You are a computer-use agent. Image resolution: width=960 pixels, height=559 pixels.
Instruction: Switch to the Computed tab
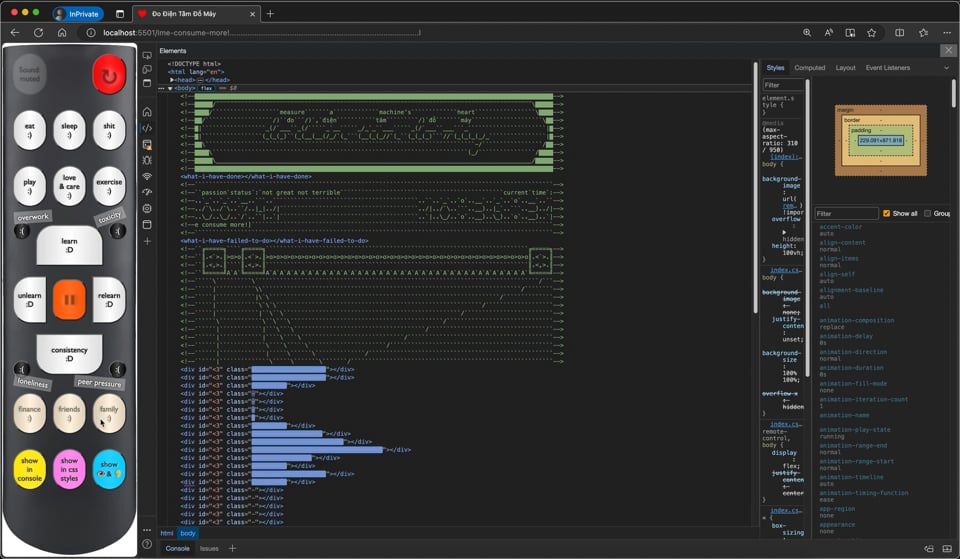809,68
